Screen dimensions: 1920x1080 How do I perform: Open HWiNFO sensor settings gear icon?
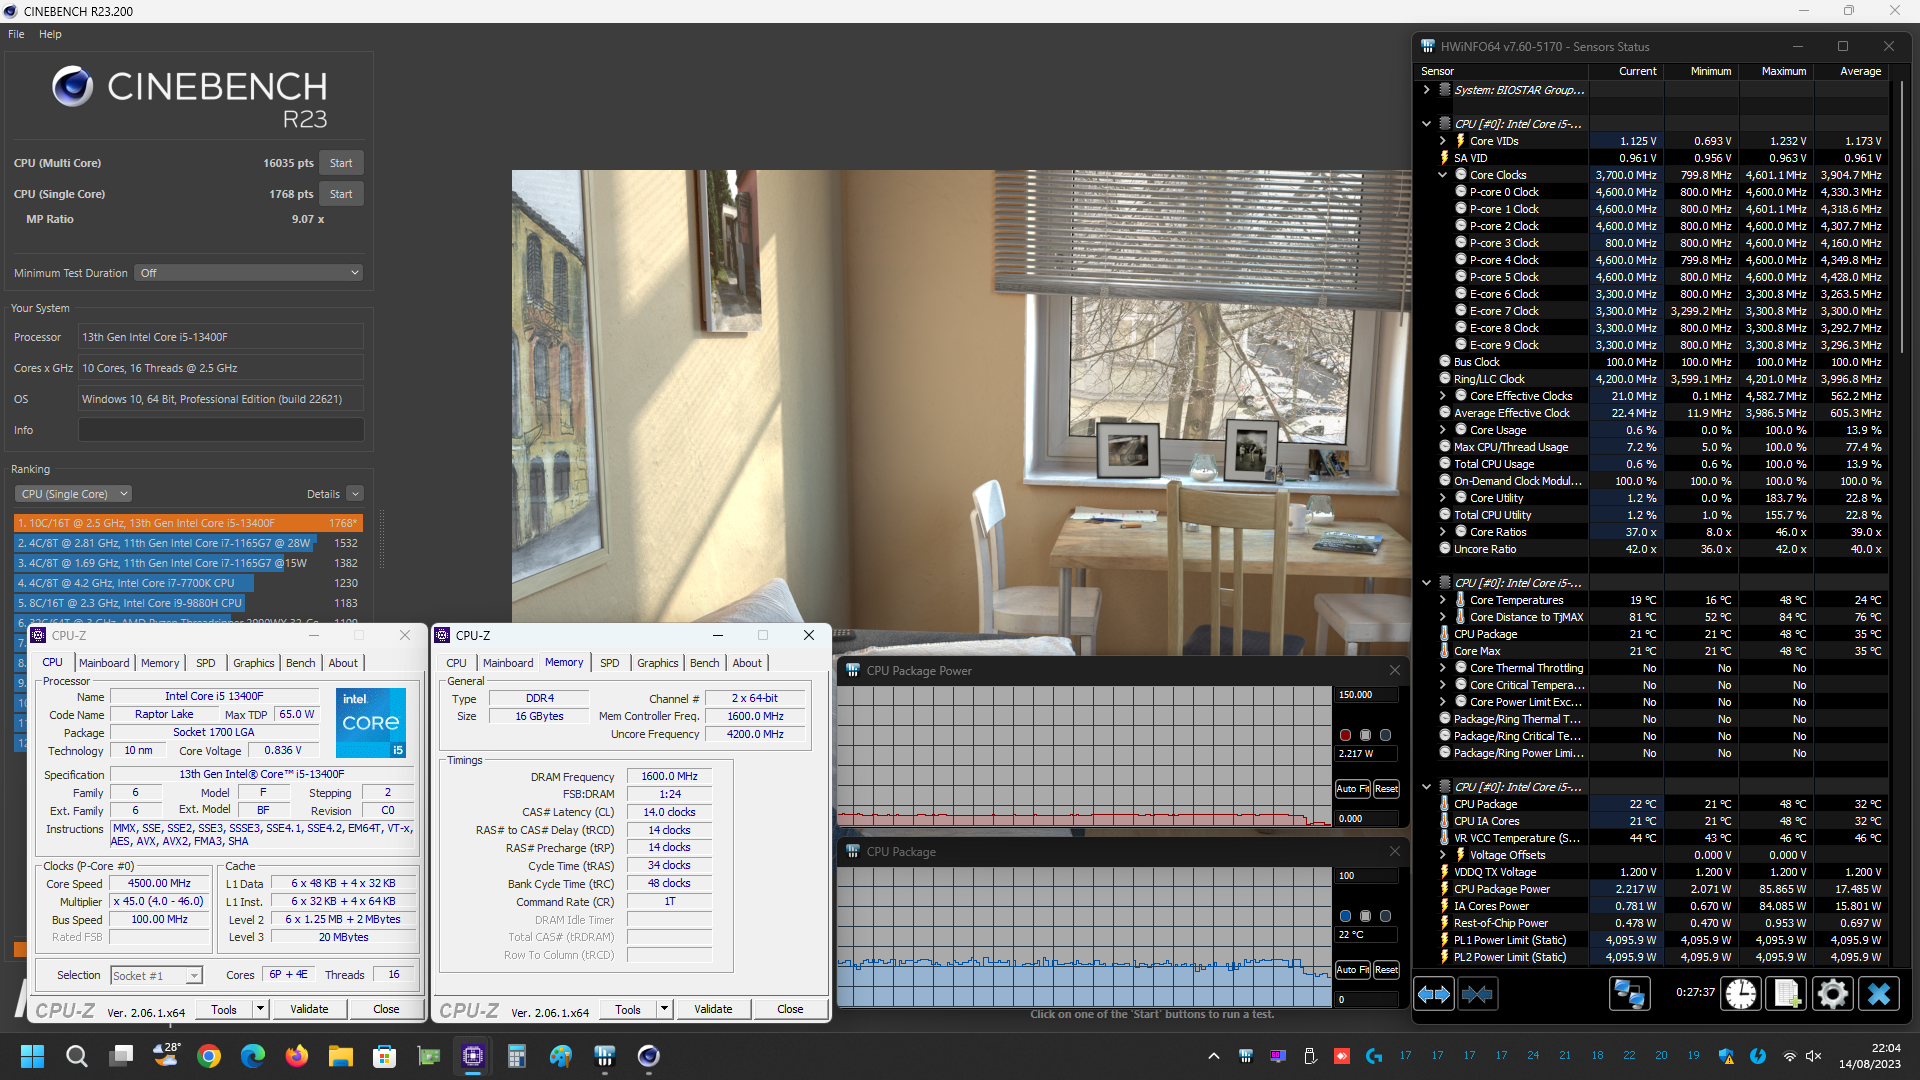tap(1832, 994)
